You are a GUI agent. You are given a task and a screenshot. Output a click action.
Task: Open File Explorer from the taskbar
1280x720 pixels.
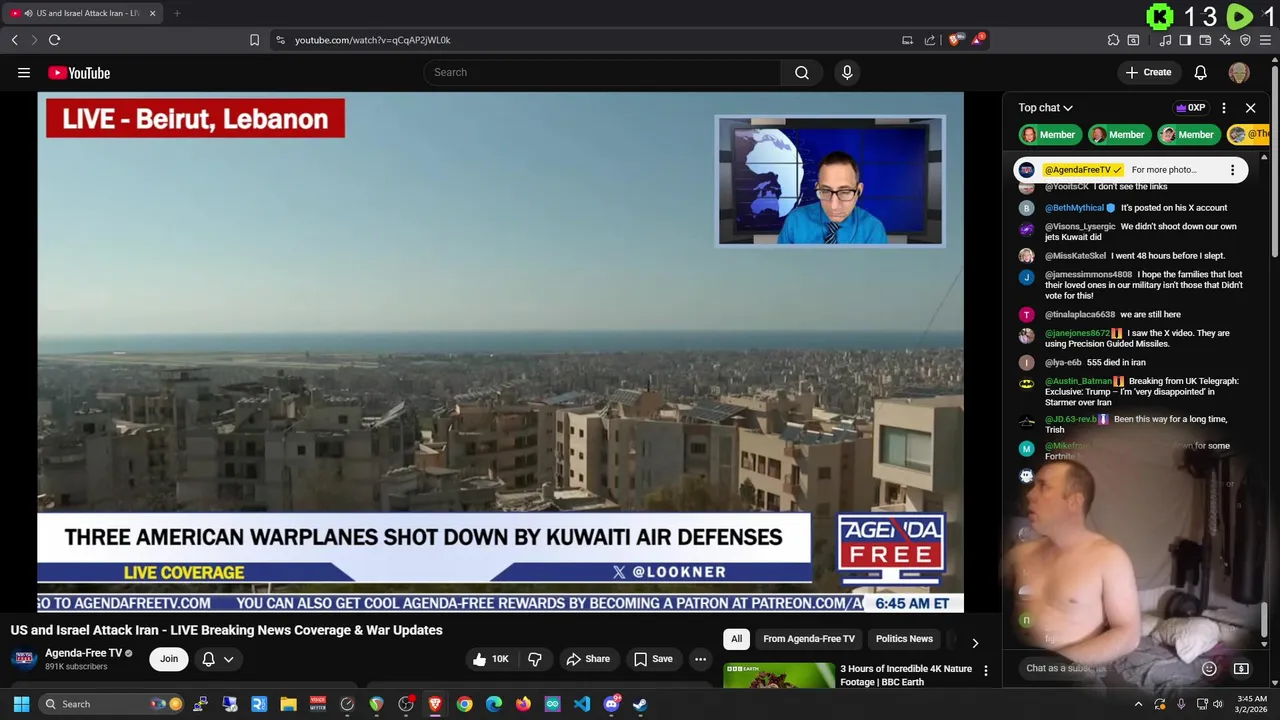(288, 704)
